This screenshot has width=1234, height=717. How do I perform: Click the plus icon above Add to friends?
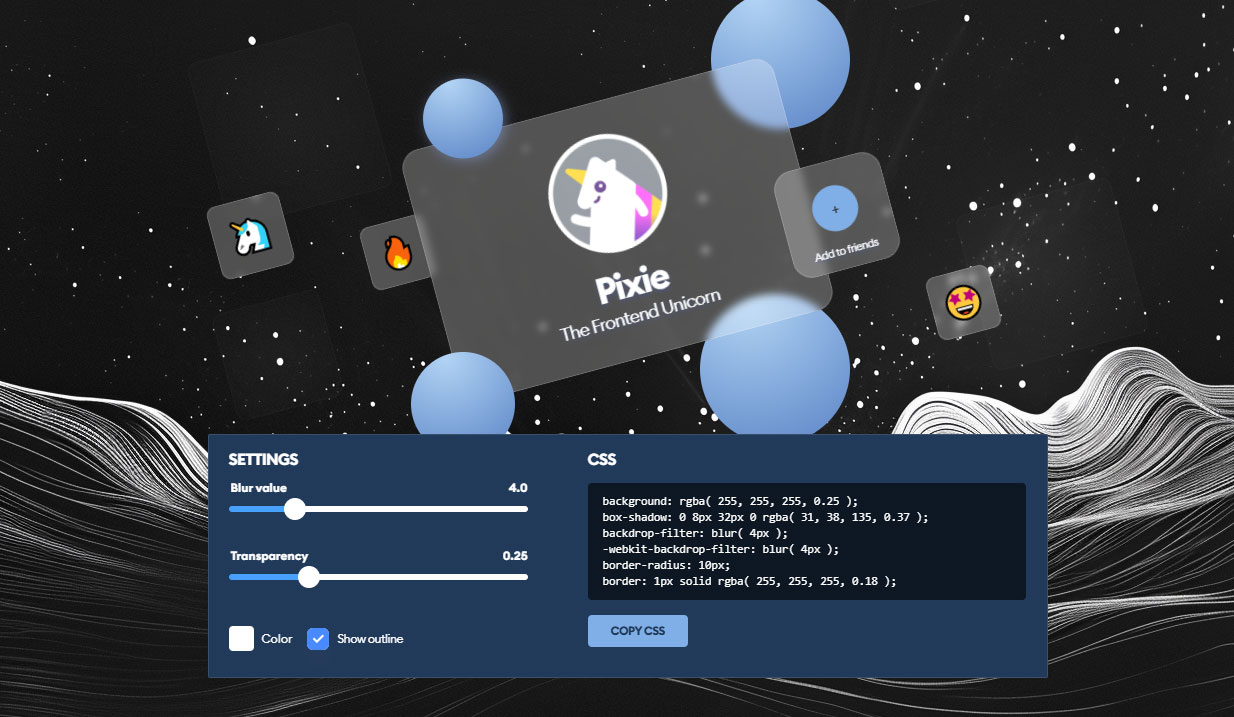835,209
